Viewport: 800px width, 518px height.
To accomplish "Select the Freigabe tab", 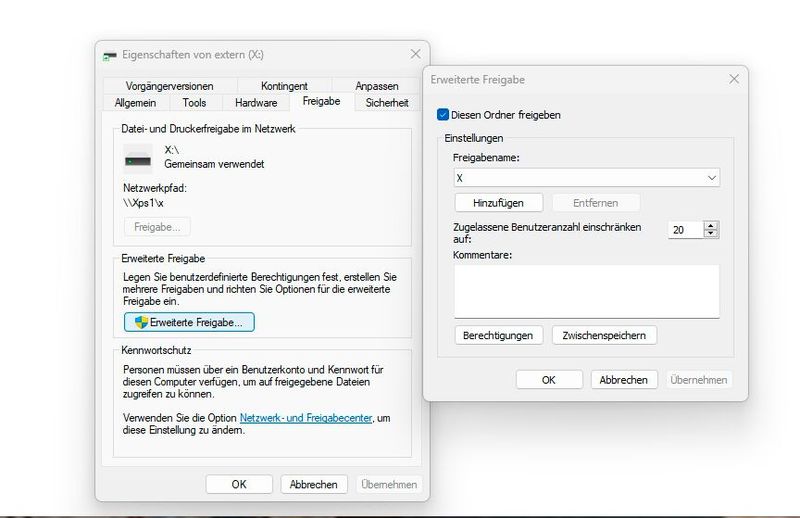I will pos(321,101).
